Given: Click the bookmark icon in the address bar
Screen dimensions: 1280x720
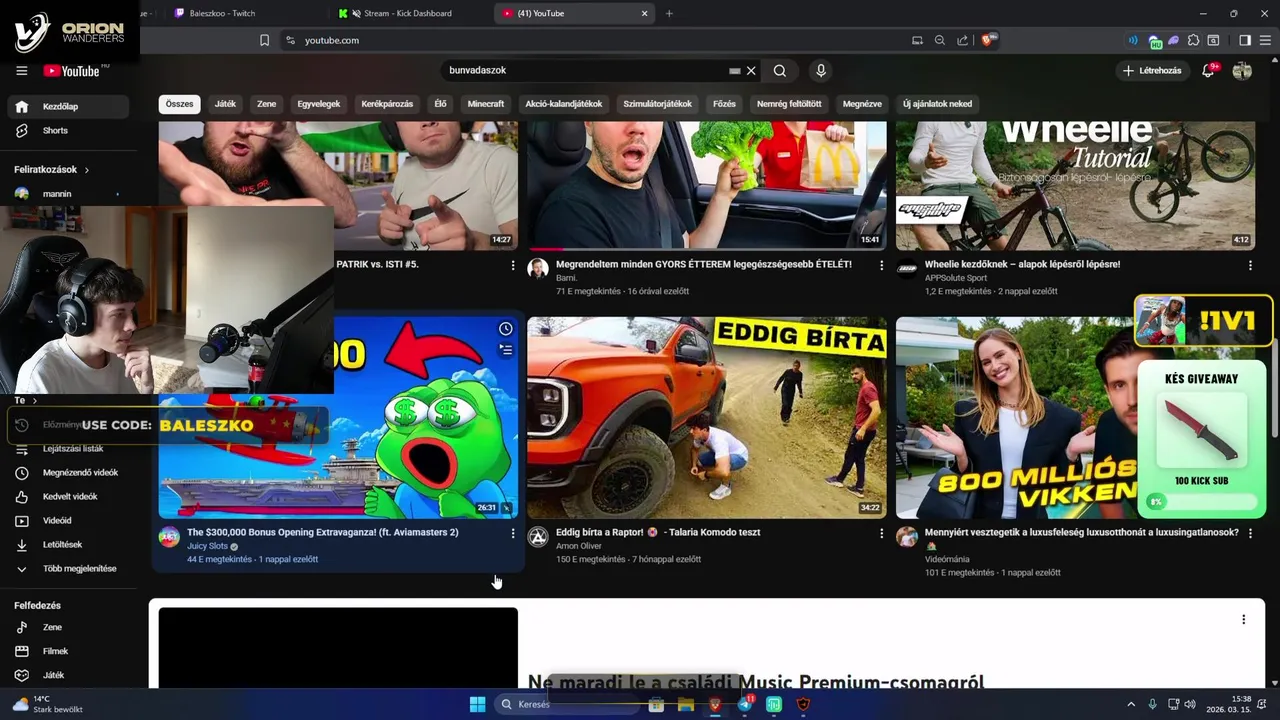Looking at the screenshot, I should [264, 40].
